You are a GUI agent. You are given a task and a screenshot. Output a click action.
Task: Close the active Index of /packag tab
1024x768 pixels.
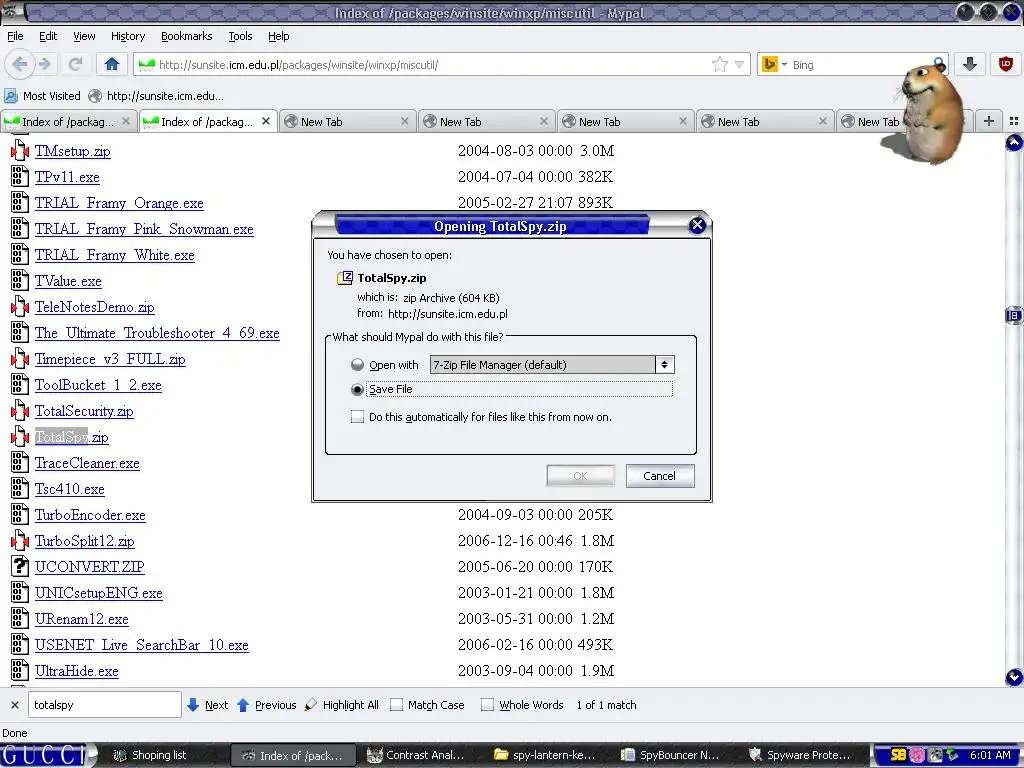coord(266,121)
